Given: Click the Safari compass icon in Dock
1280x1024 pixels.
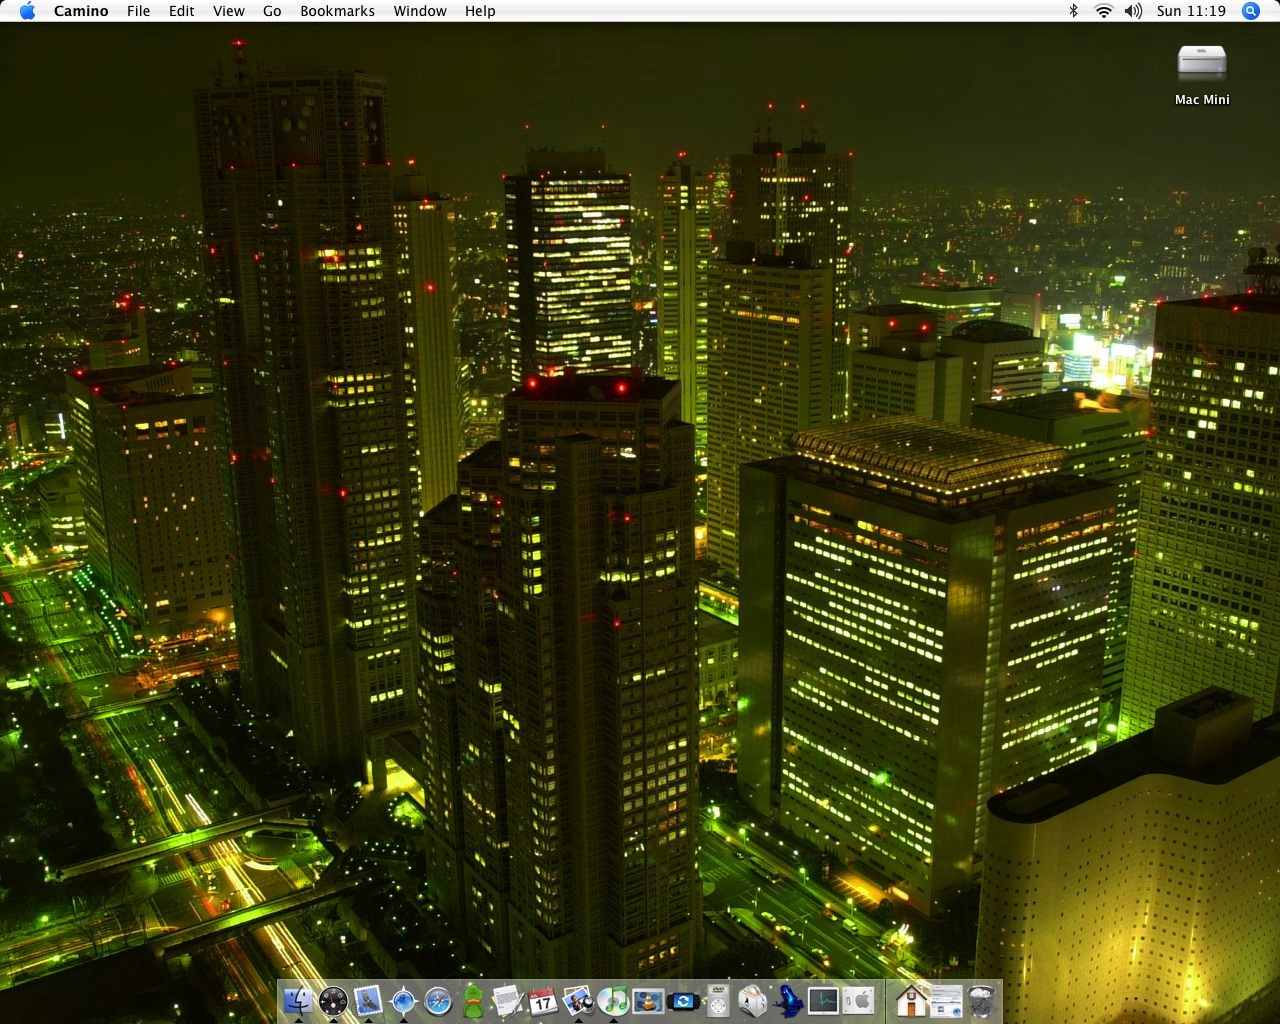Looking at the screenshot, I should pos(438,1000).
